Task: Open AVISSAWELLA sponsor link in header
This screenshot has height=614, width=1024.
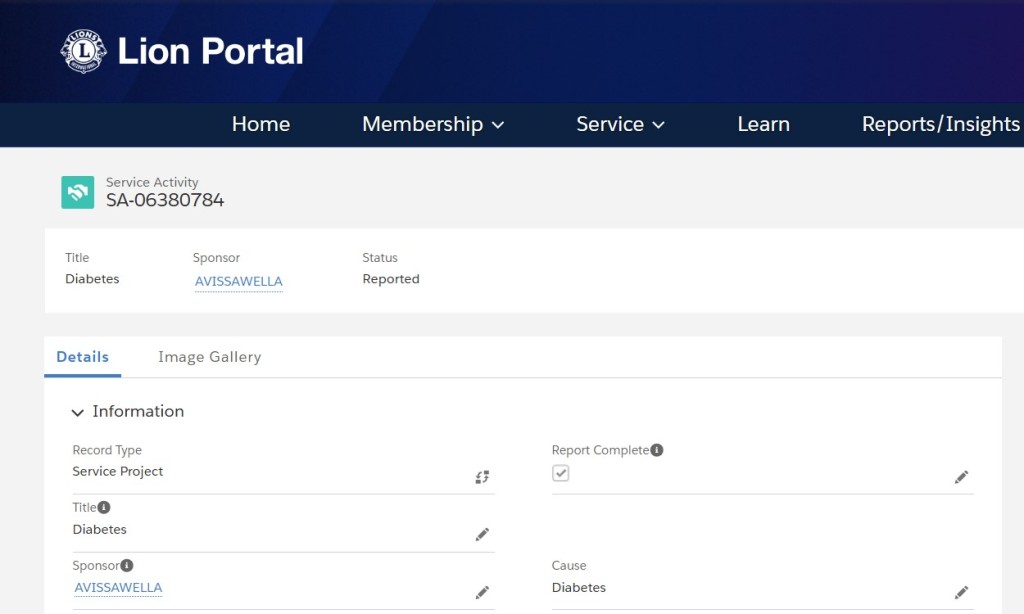Action: 238,282
